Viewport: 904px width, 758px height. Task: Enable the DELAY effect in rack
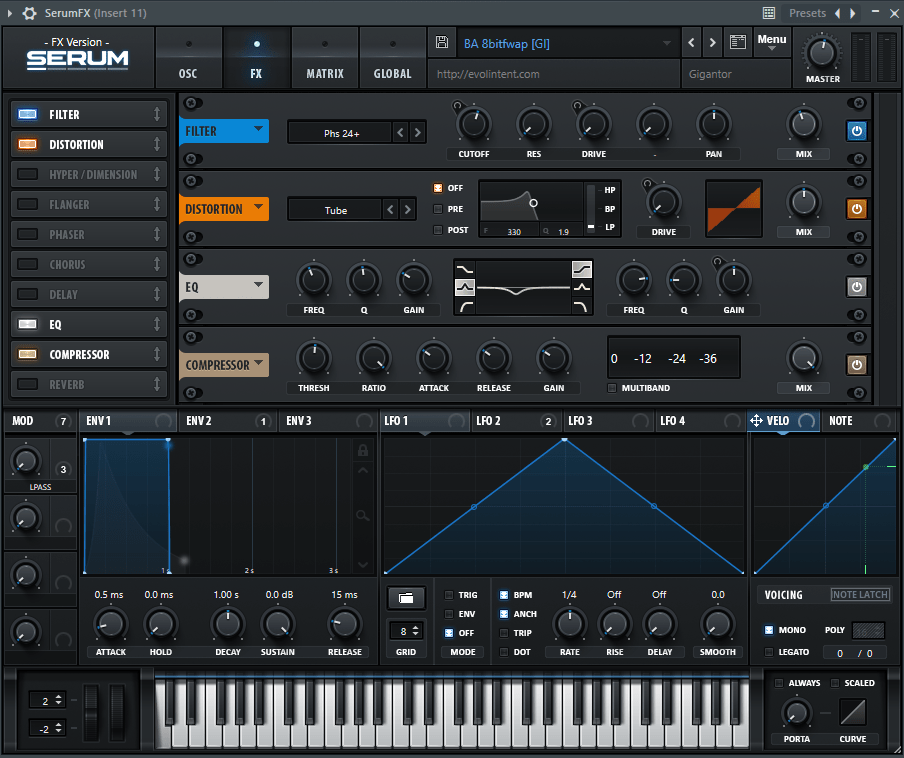tap(28, 294)
